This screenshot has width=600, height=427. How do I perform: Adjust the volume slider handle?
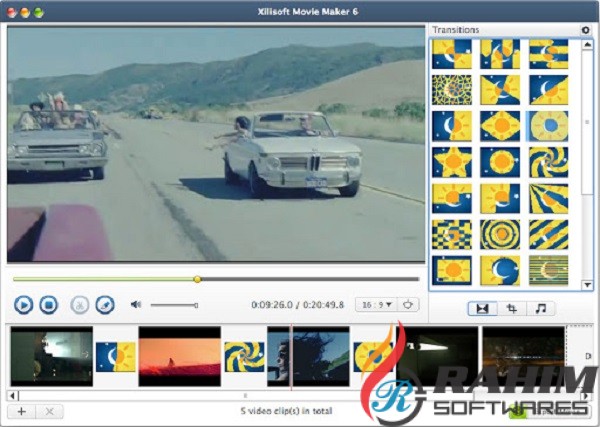[196, 305]
